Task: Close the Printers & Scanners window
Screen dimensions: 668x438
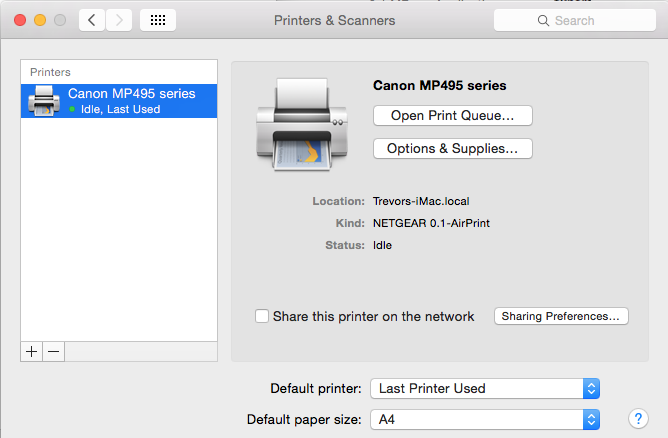Action: [x=20, y=20]
